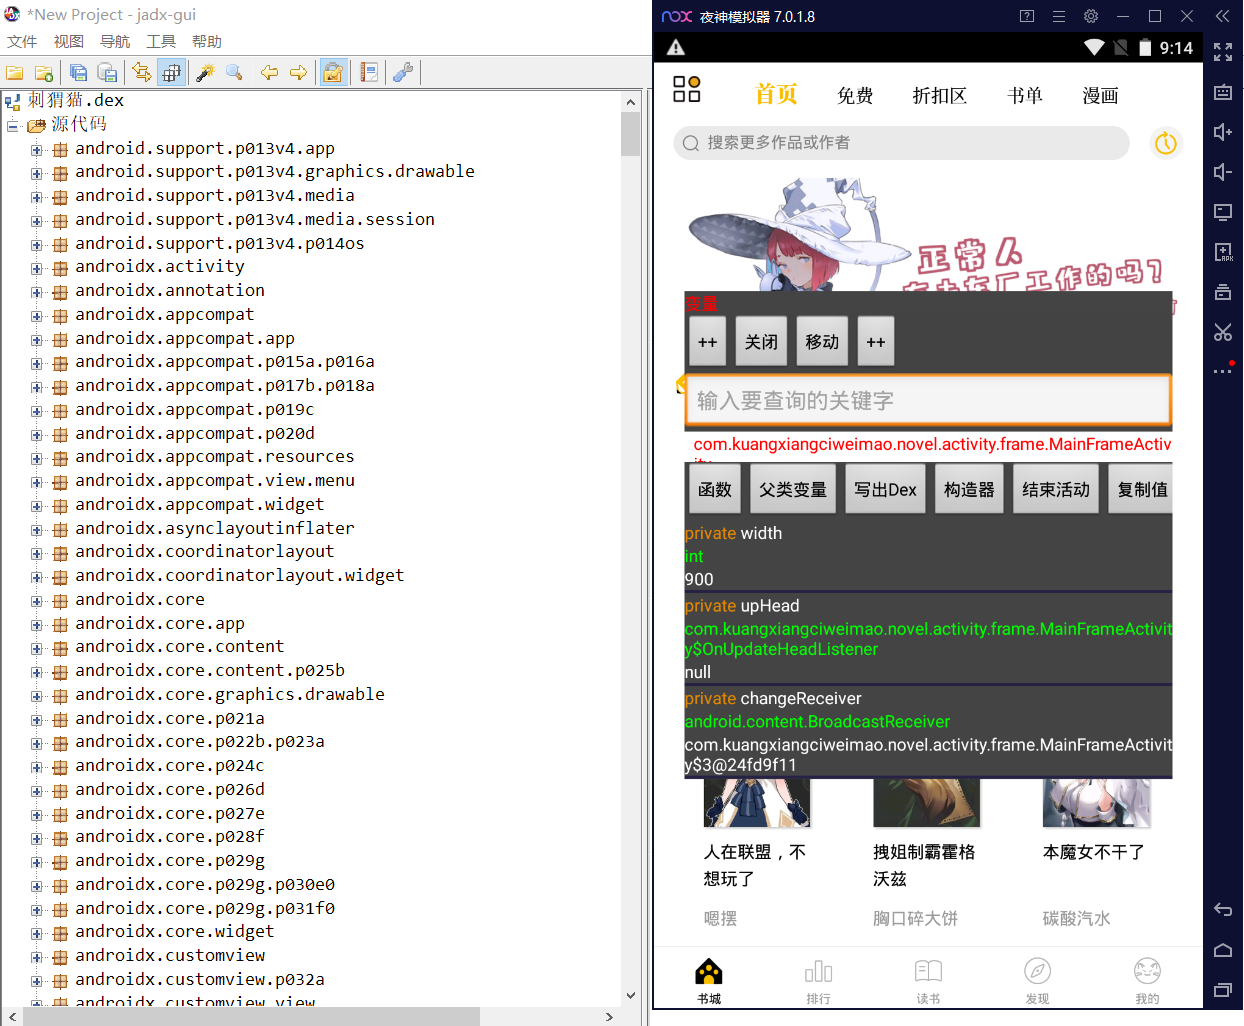Open the 文件 menu in jadx-gui
Screen dimensions: 1244x1026
[22, 41]
